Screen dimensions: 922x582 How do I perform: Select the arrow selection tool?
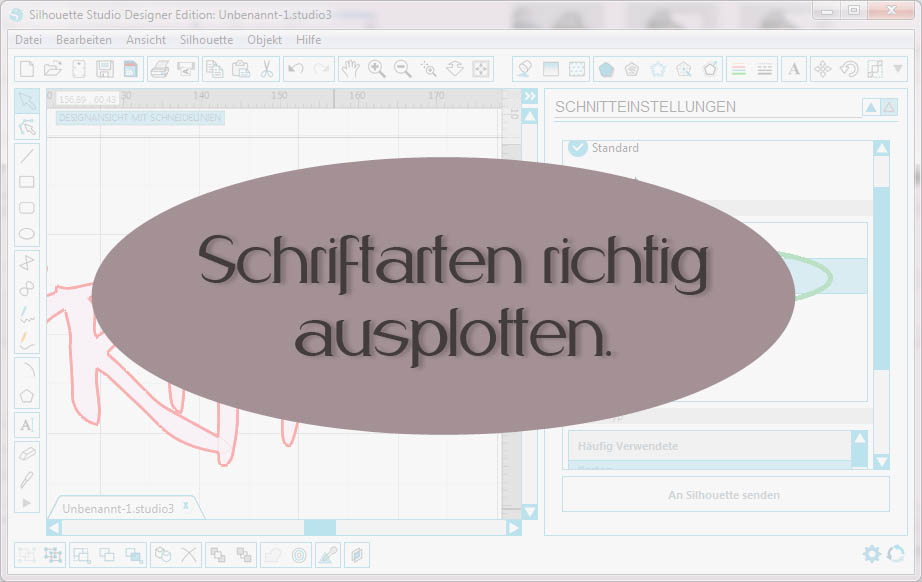pos(25,103)
